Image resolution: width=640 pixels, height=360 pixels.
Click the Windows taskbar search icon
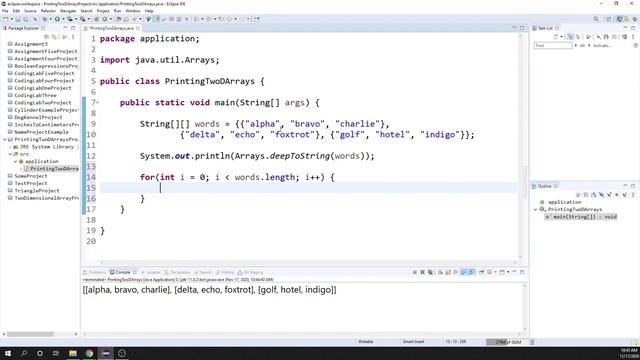coord(24,353)
